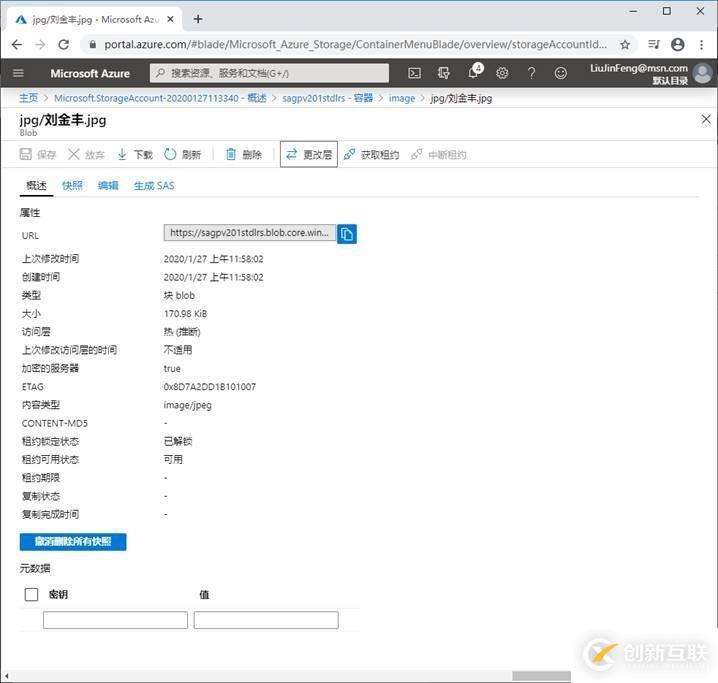This screenshot has height=683, width=718.
Task: Open the Azure portal hamburger menu
Action: click(x=18, y=73)
